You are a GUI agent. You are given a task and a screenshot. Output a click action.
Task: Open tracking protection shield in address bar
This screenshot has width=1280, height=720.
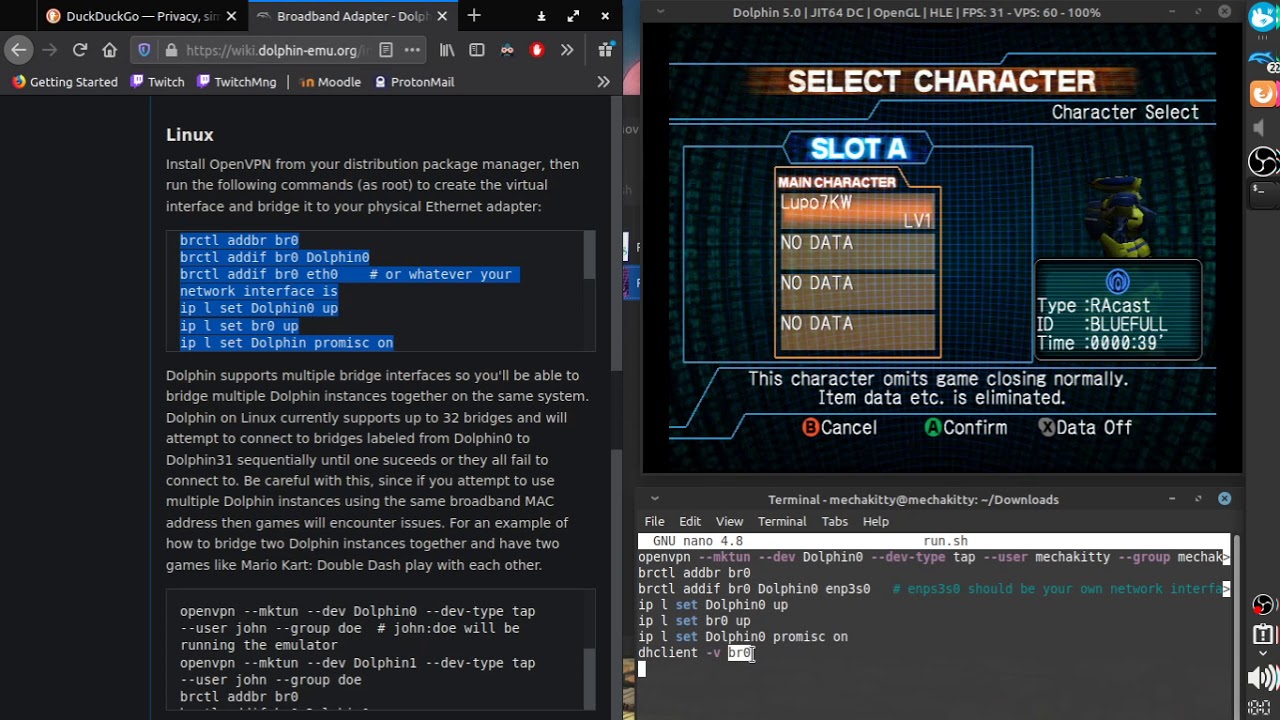144,50
